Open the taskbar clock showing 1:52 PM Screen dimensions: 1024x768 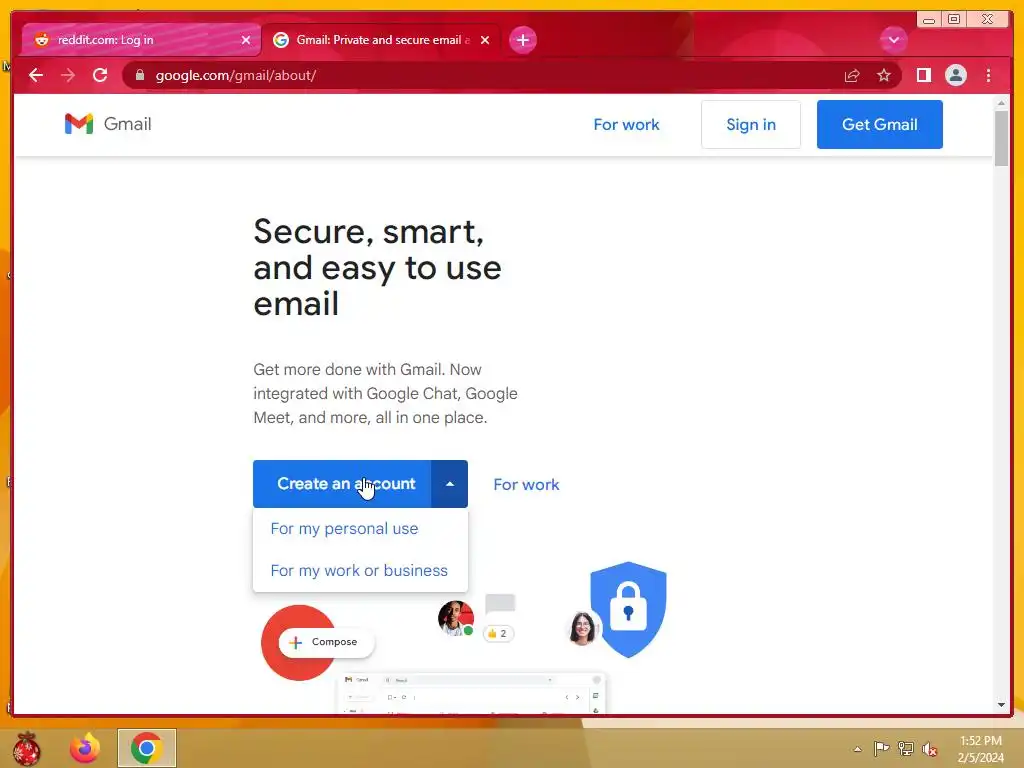(980, 749)
